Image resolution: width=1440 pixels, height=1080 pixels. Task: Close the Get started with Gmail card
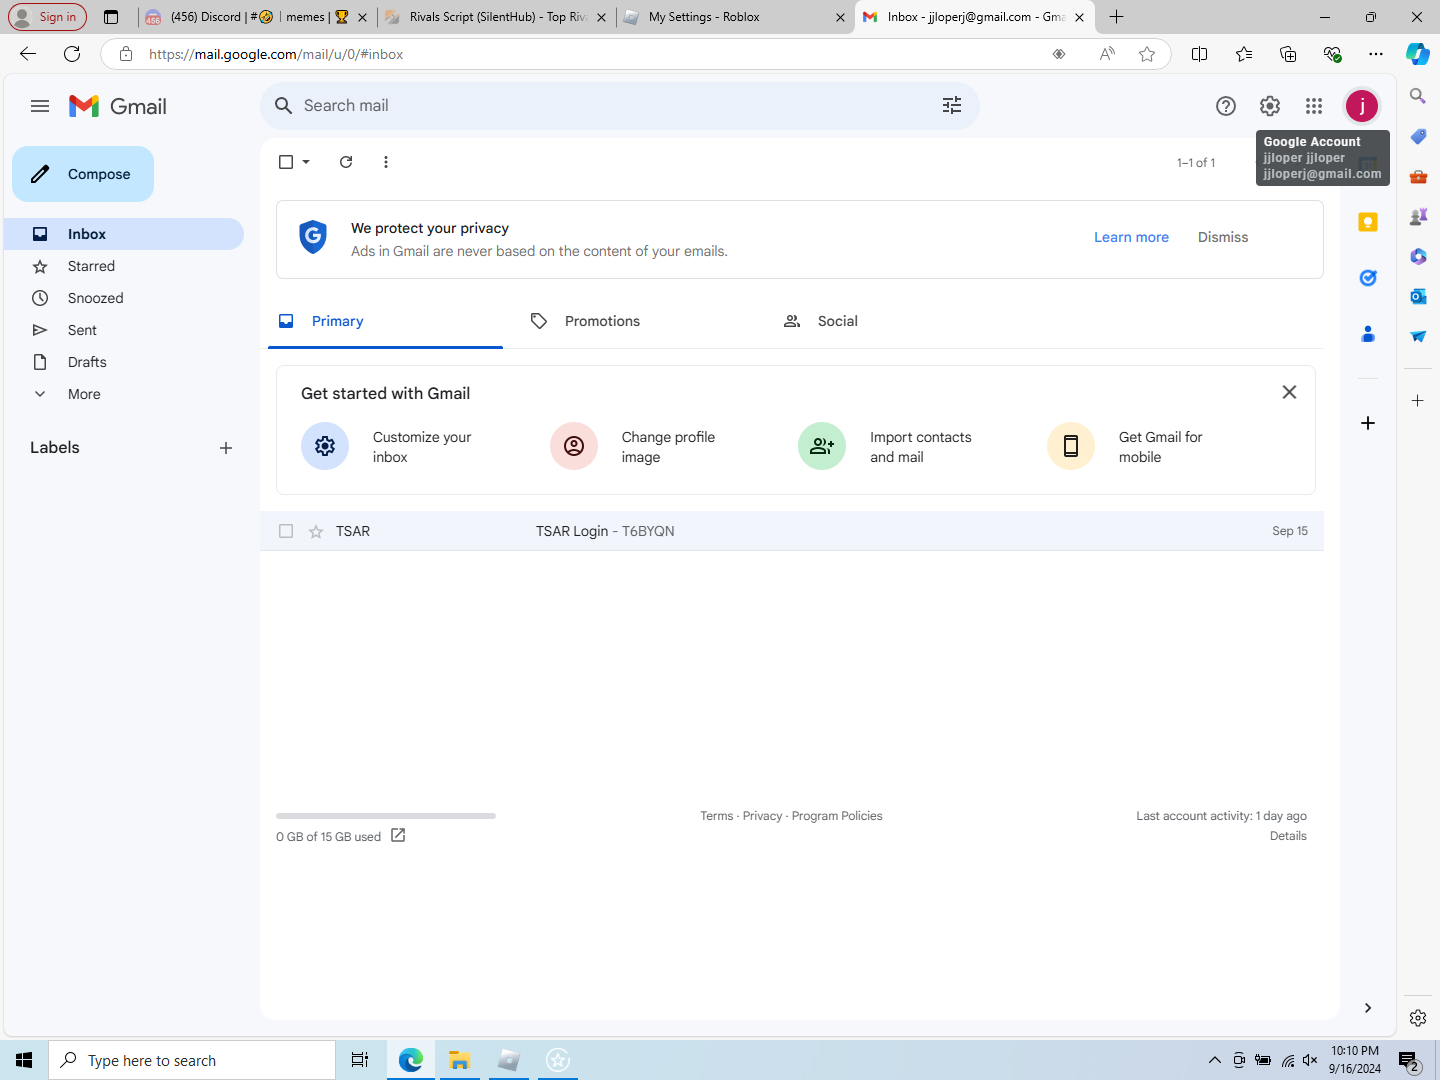[1290, 392]
